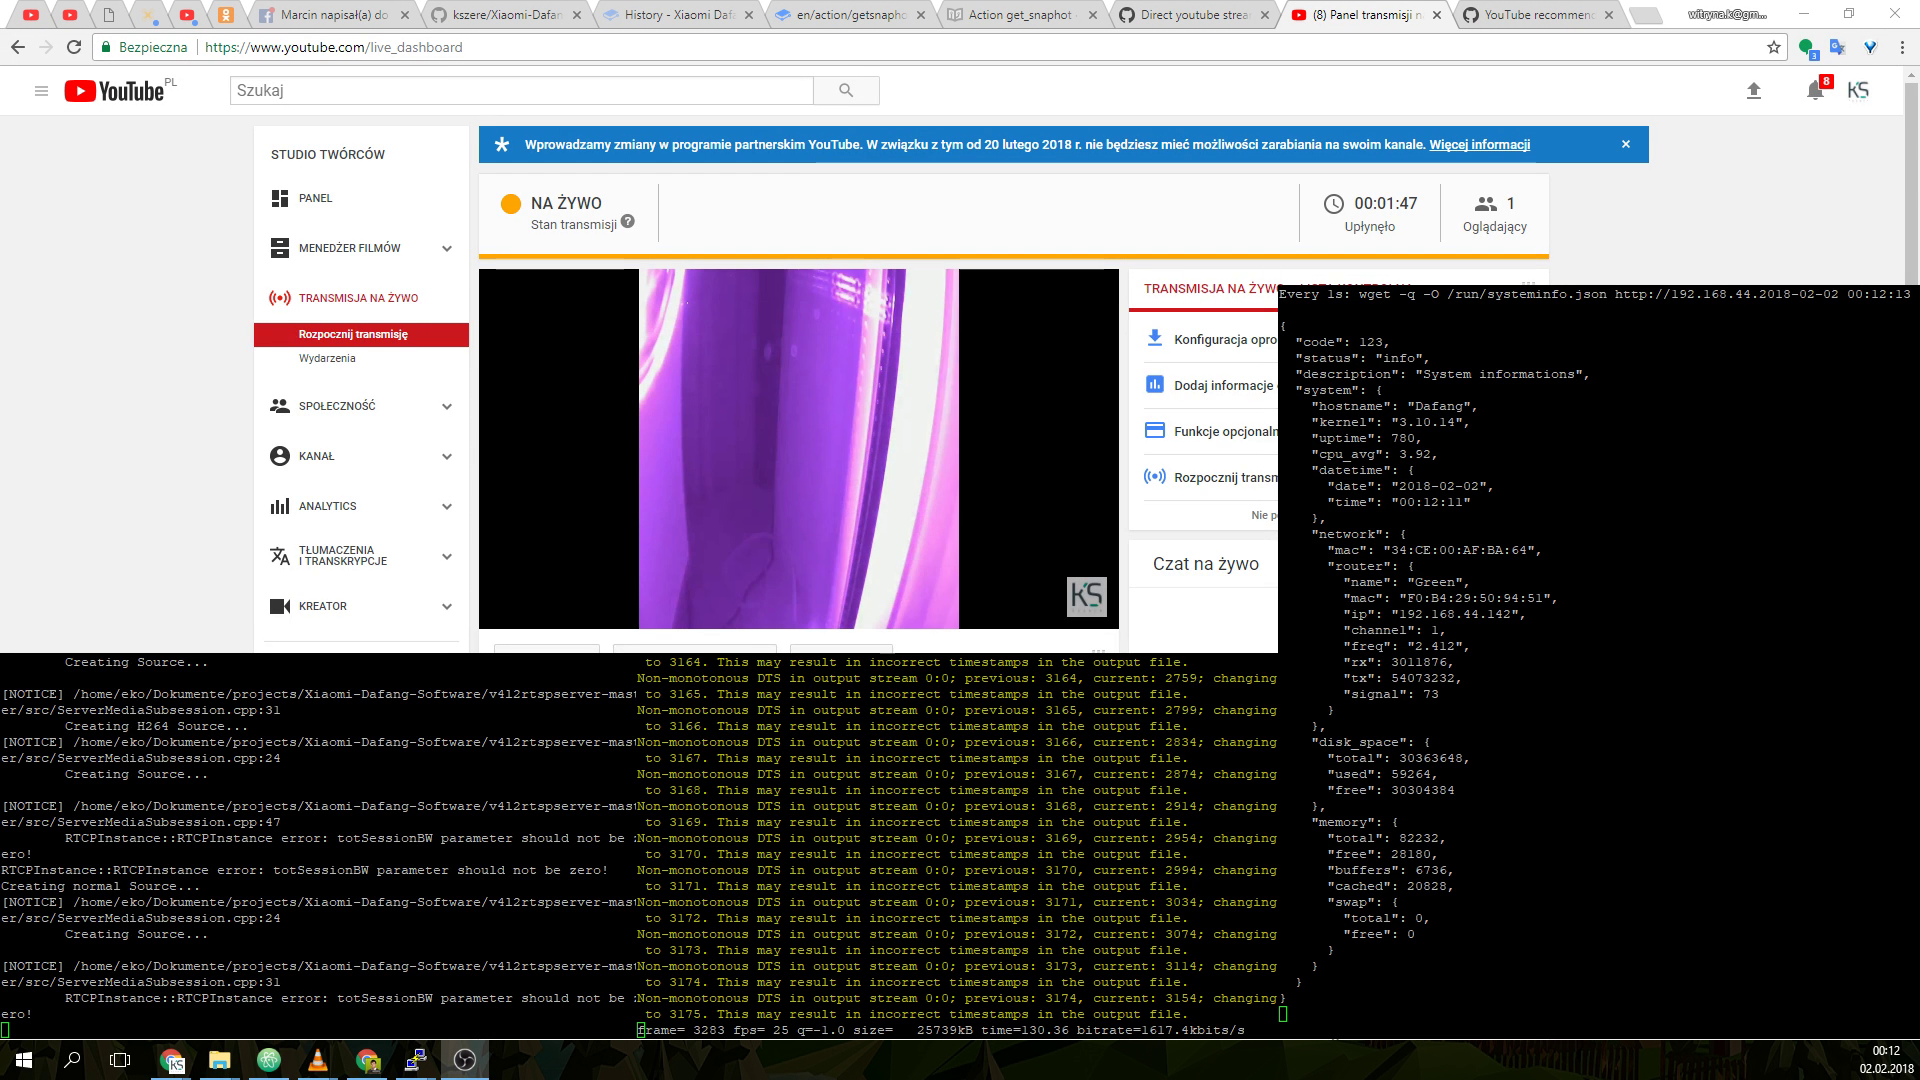Click the YouTube logo

[112, 90]
